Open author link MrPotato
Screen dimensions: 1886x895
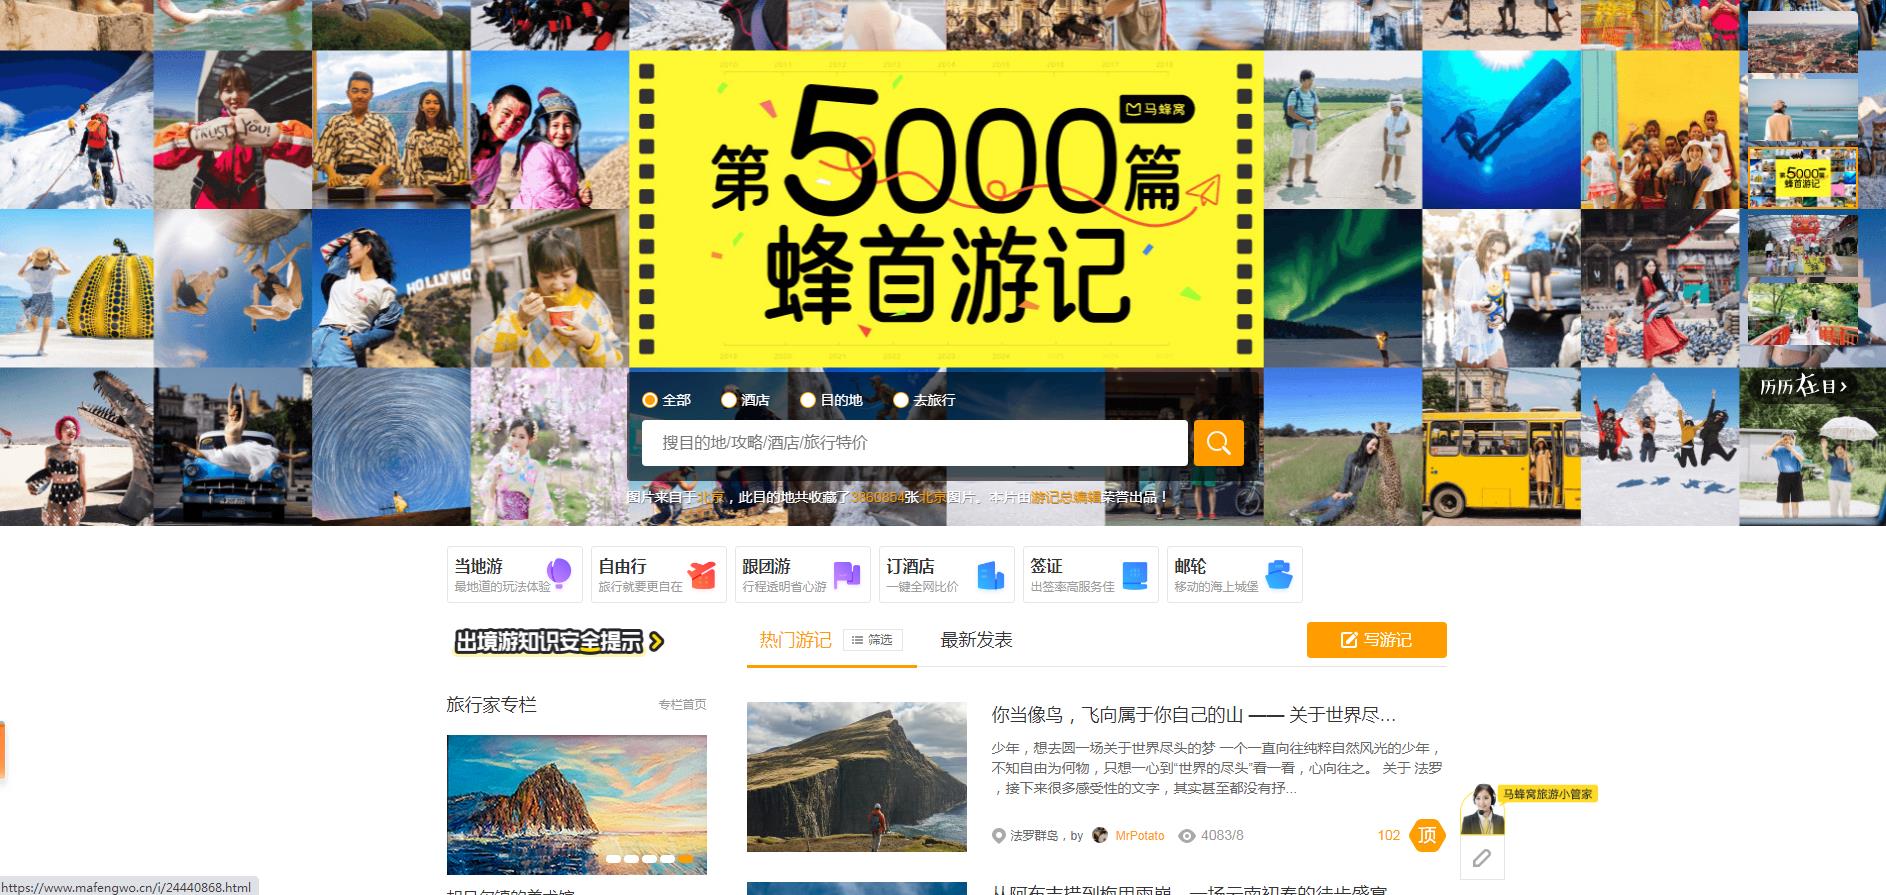(1140, 836)
